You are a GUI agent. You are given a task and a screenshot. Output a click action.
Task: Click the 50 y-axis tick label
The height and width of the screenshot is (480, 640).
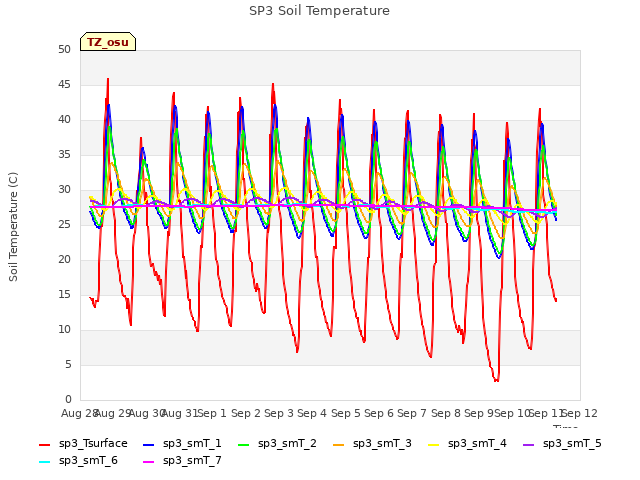click(64, 49)
